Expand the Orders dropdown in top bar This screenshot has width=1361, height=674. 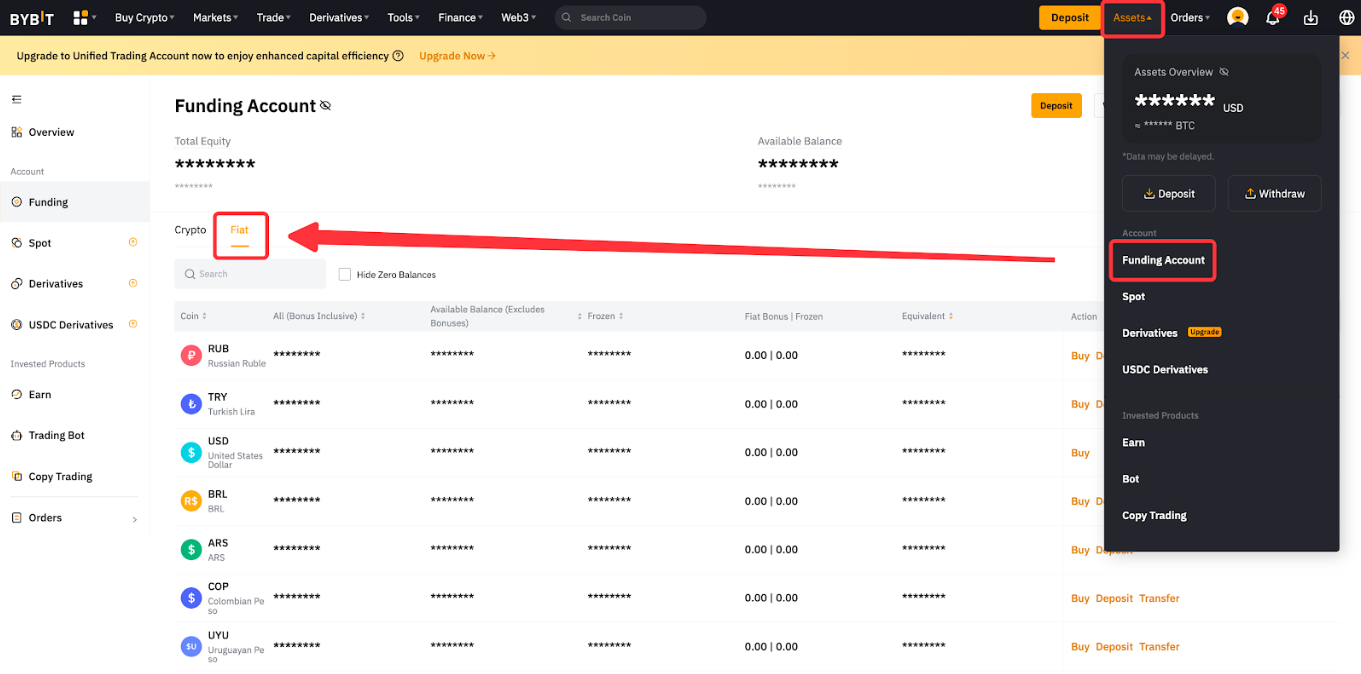click(x=1190, y=18)
